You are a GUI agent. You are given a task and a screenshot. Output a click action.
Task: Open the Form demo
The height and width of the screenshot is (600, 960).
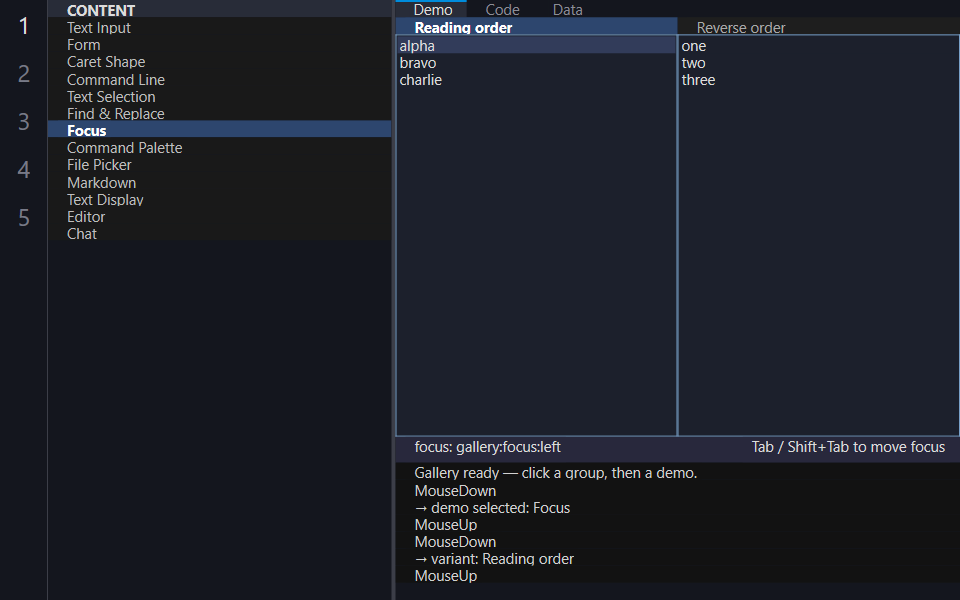(x=219, y=45)
